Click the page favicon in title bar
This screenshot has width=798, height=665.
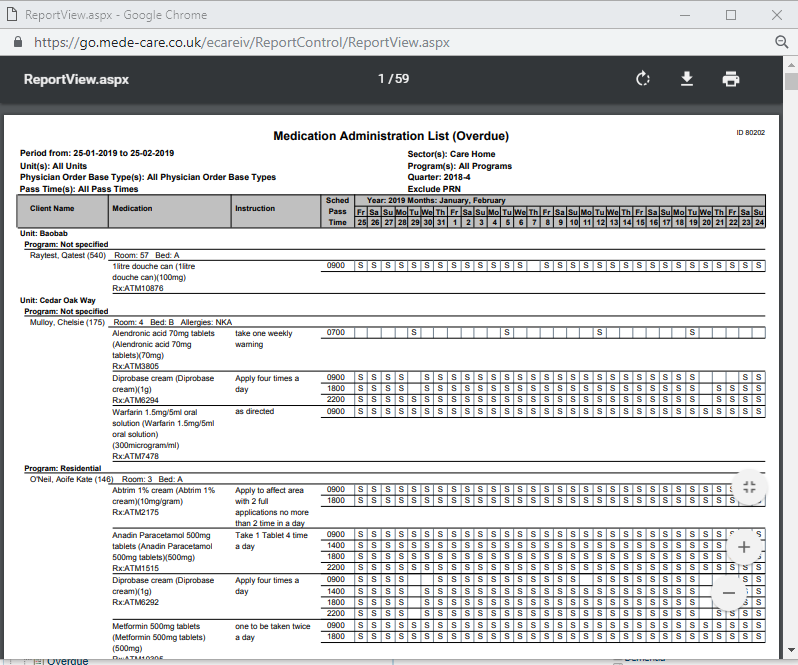pos(11,15)
